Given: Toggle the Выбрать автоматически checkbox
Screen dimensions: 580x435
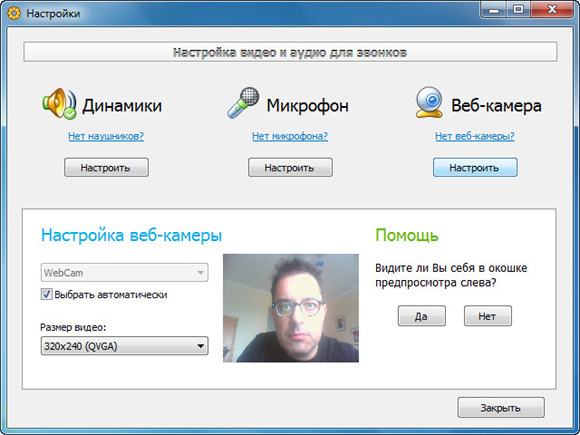Looking at the screenshot, I should coord(46,294).
